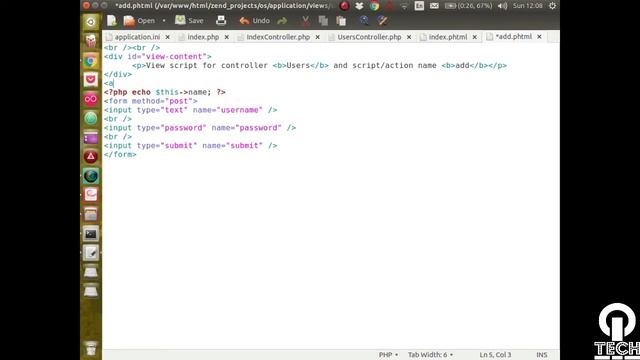640x360 pixels.
Task: Open the file manager launcher icon
Action: 91,214
